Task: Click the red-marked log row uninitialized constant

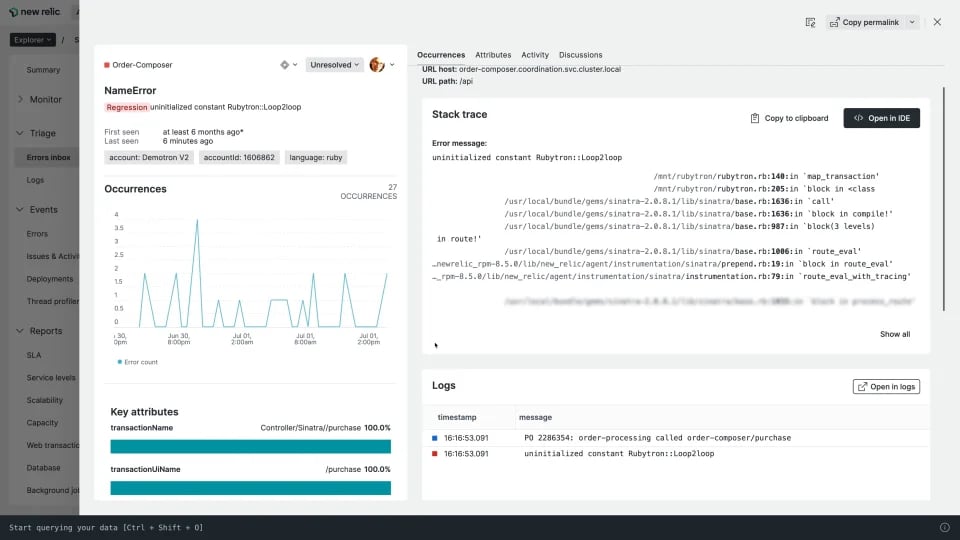Action: [676, 454]
